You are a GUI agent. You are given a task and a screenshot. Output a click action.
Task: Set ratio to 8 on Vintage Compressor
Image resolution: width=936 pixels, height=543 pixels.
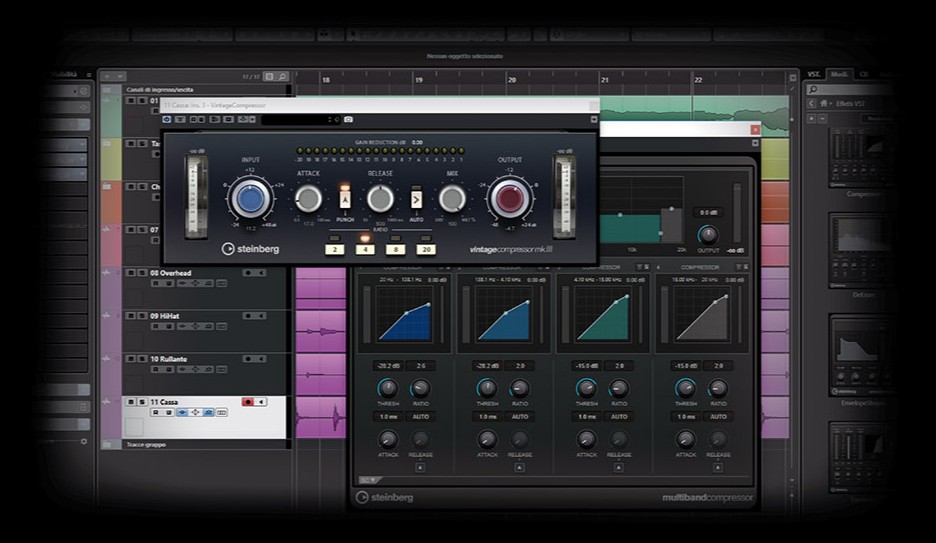pyautogui.click(x=396, y=249)
